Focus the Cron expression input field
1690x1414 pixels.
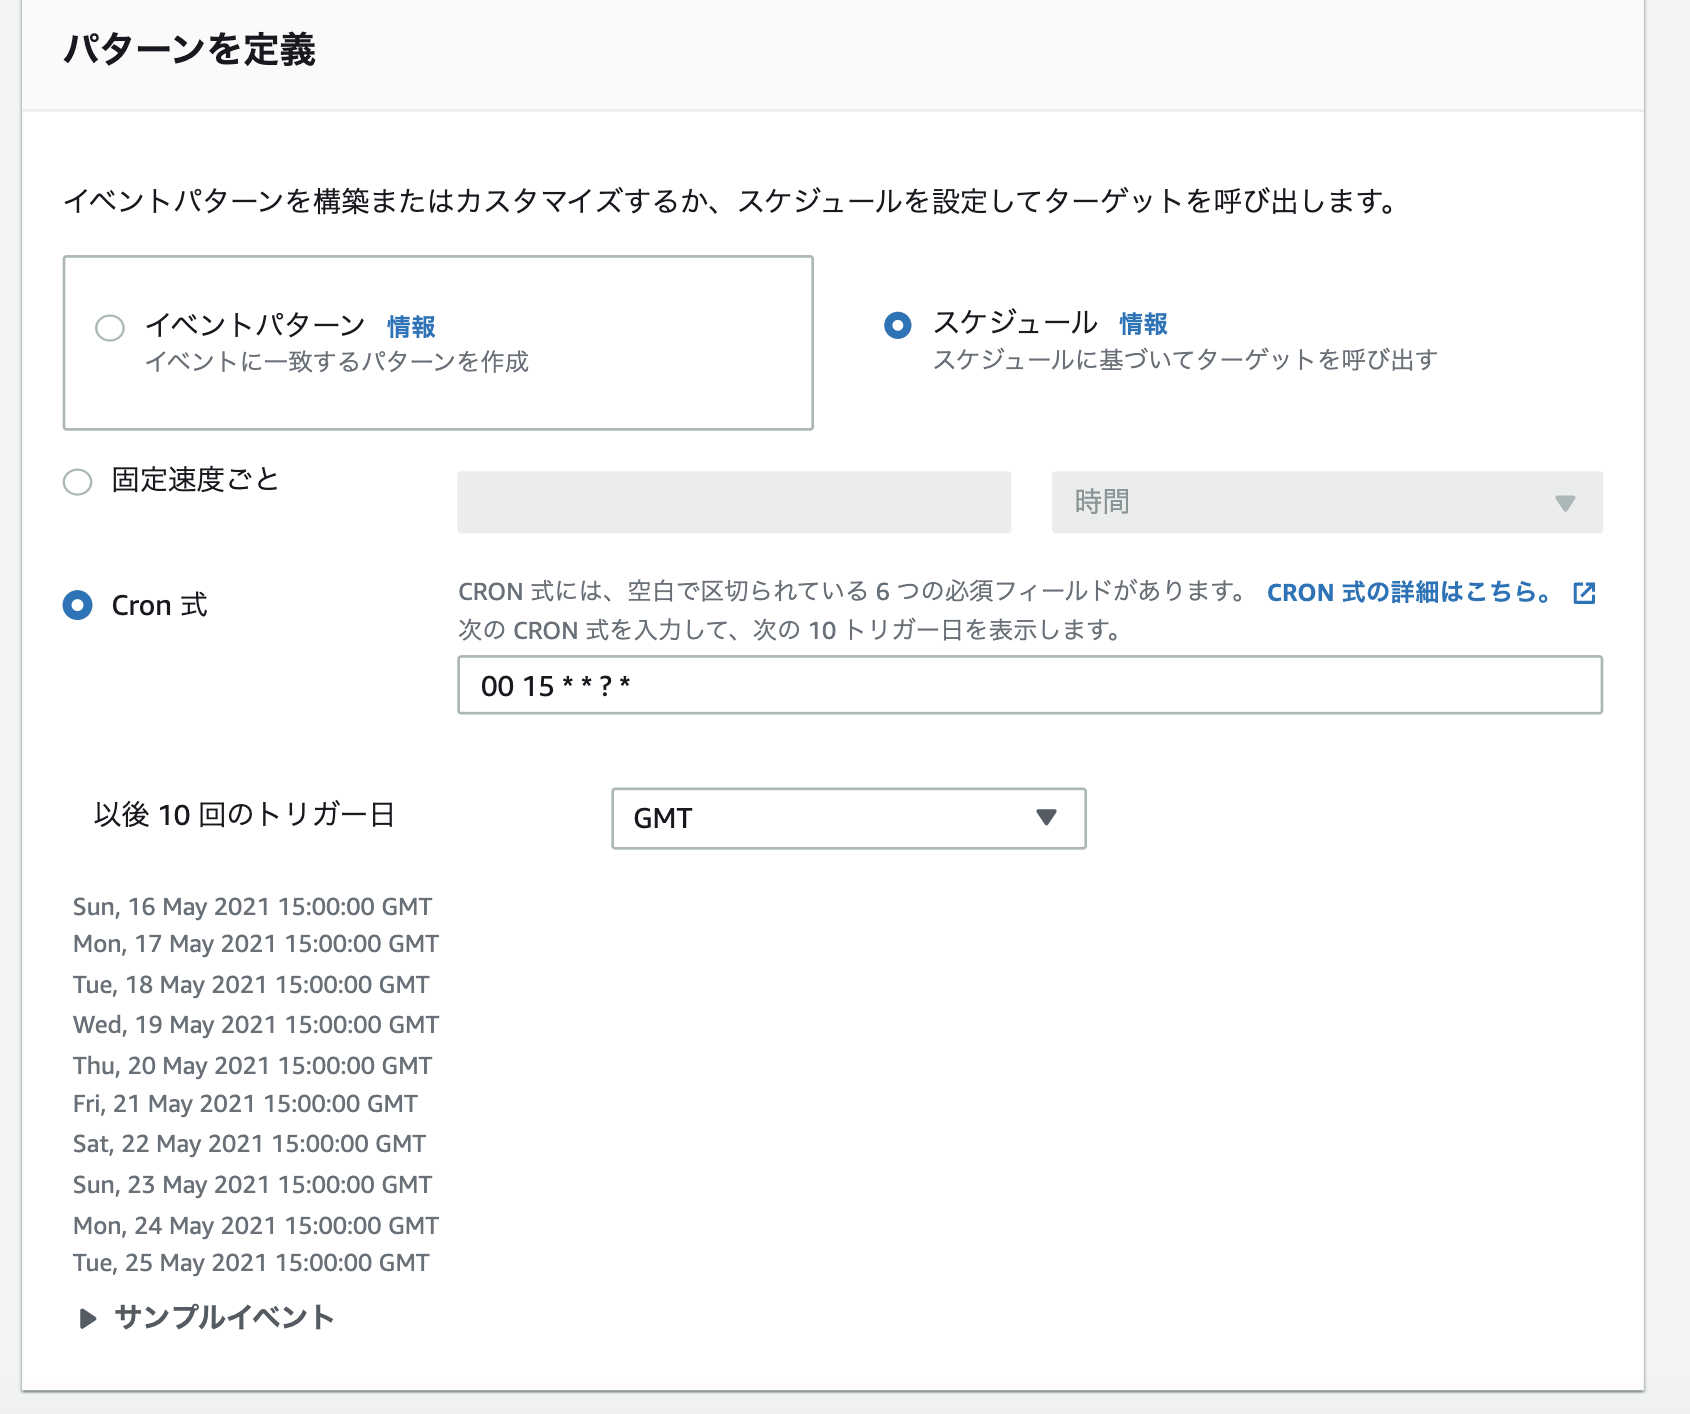[1029, 685]
